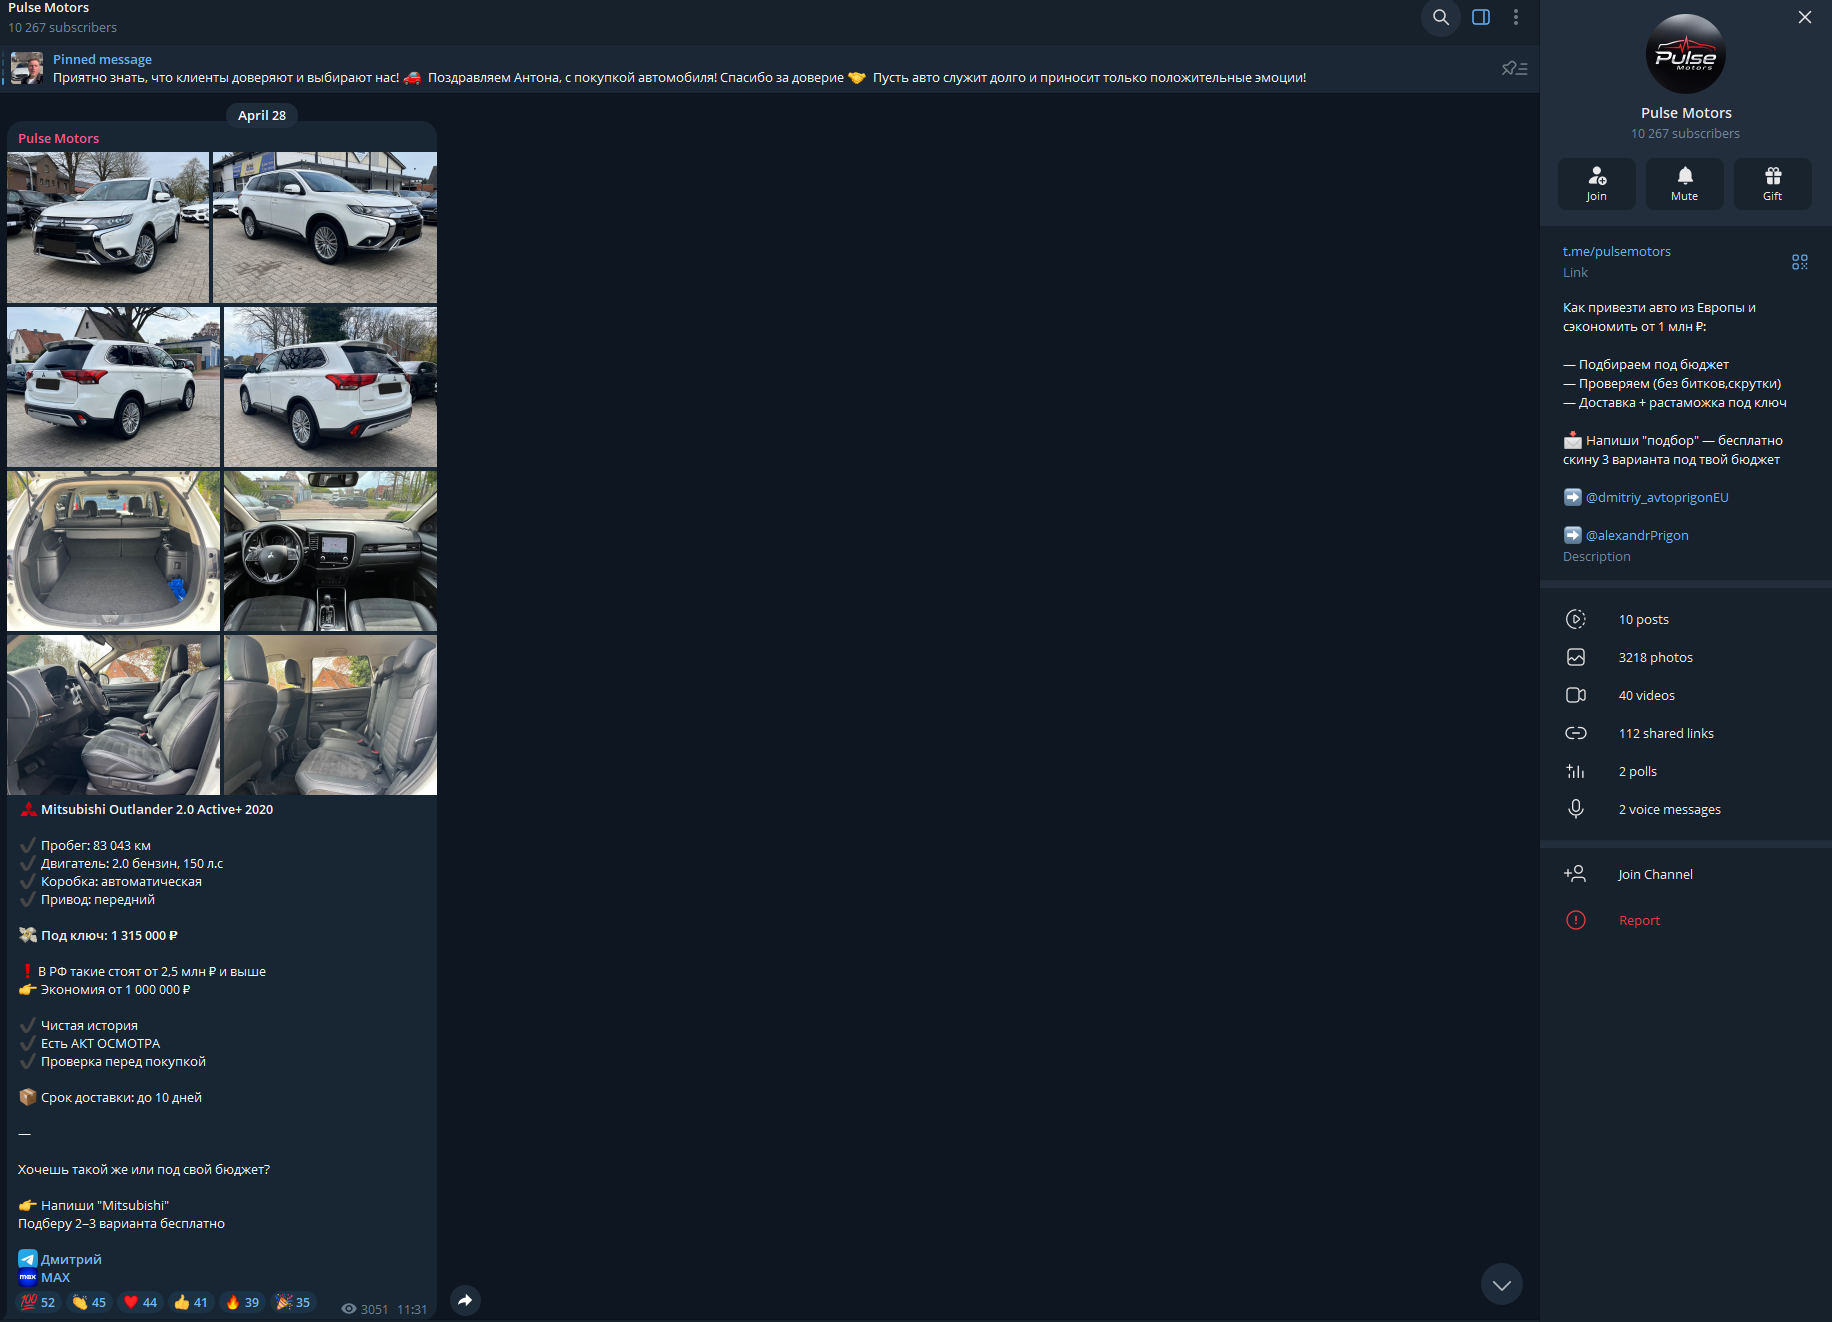1832x1322 pixels.
Task: Click the post view count eye icon
Action: 349,1309
